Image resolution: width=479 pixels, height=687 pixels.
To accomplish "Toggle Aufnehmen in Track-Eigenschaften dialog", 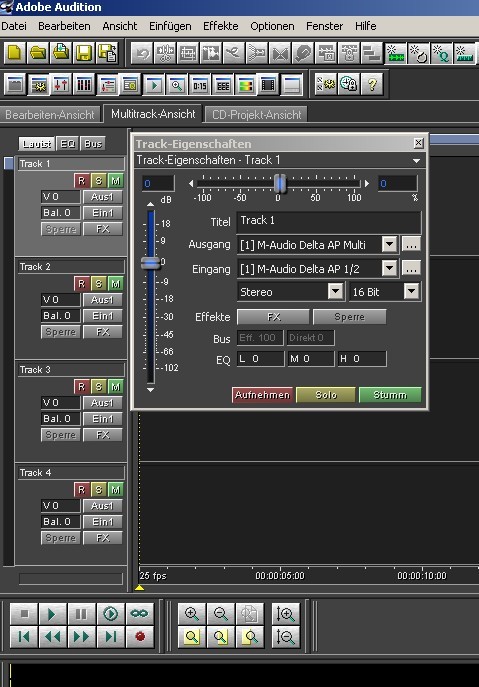I will (262, 395).
